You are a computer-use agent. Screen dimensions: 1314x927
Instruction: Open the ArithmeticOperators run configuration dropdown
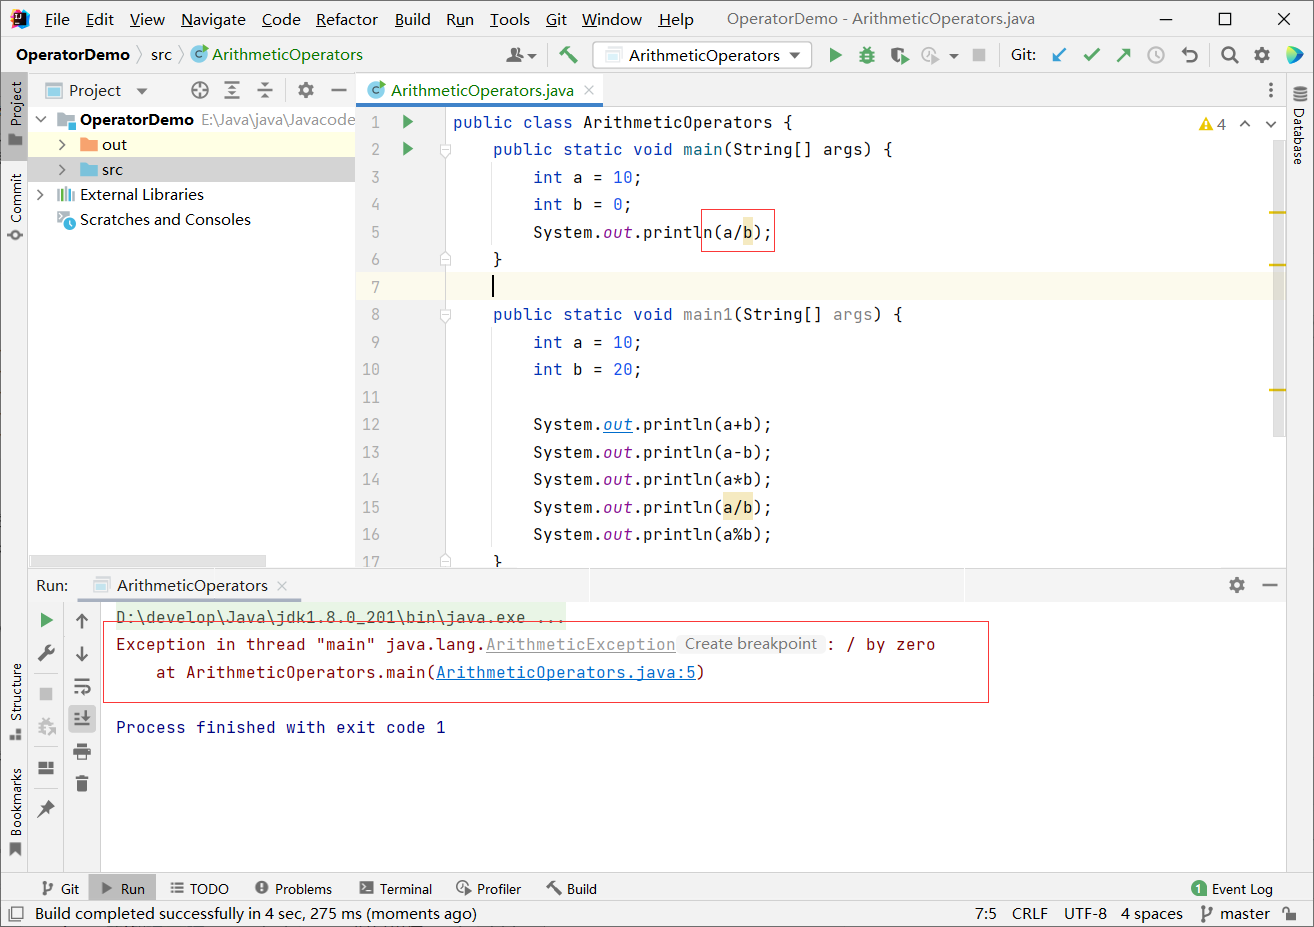(702, 55)
